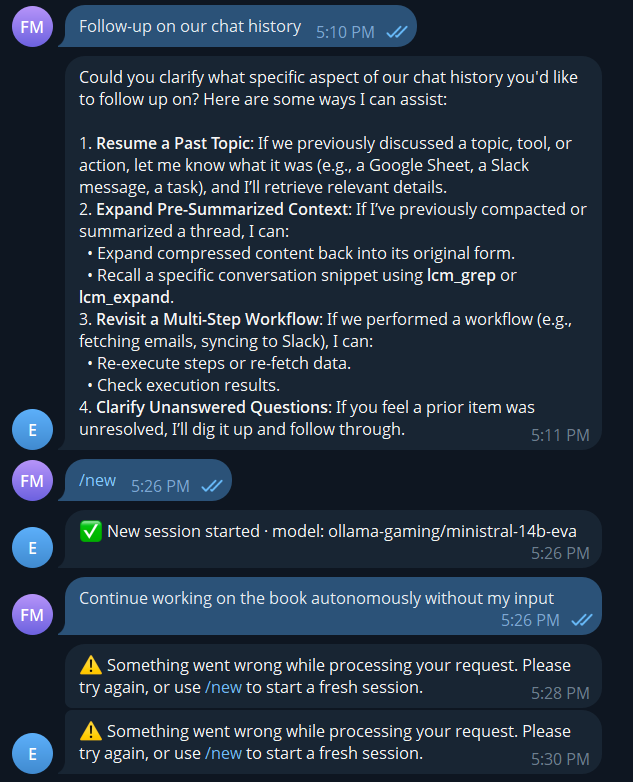Open the E avatar beside New session started

tap(32, 547)
